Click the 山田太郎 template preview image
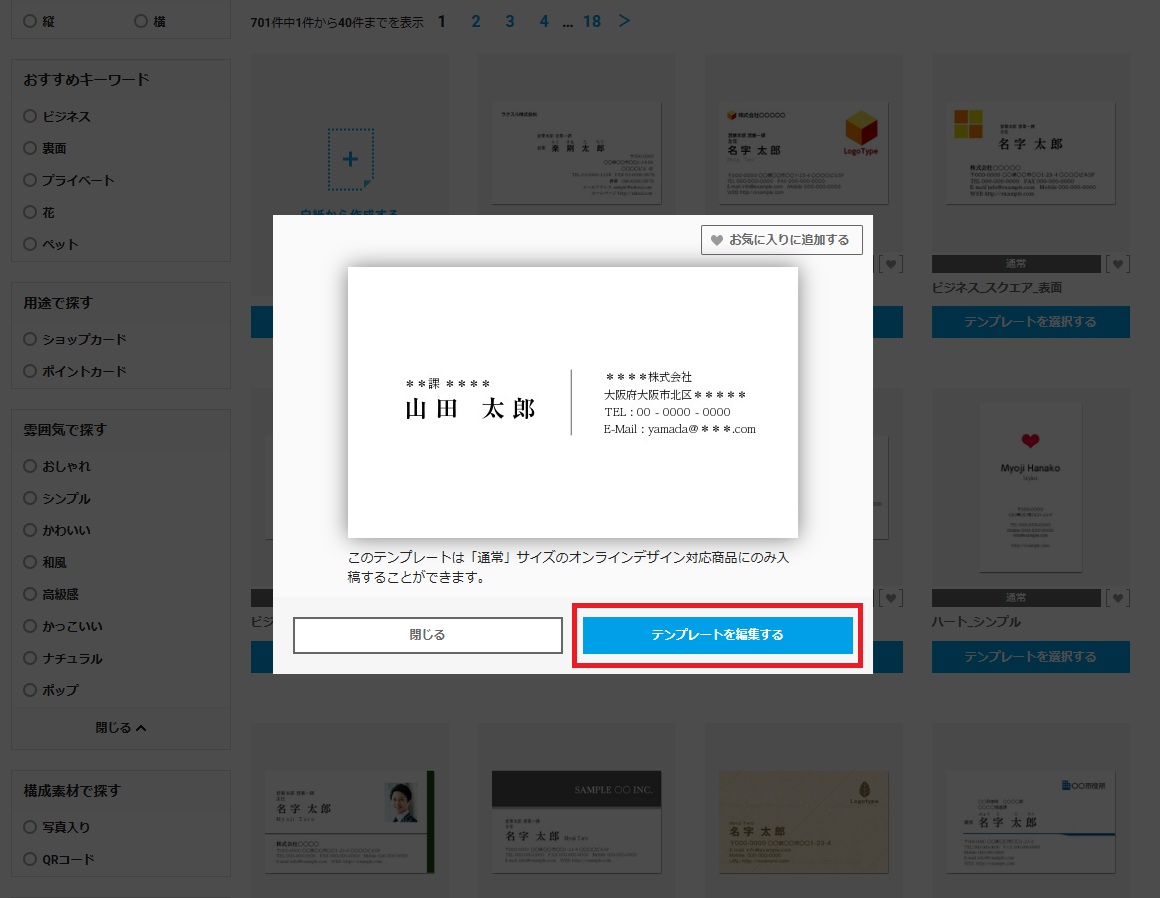 tap(573, 402)
